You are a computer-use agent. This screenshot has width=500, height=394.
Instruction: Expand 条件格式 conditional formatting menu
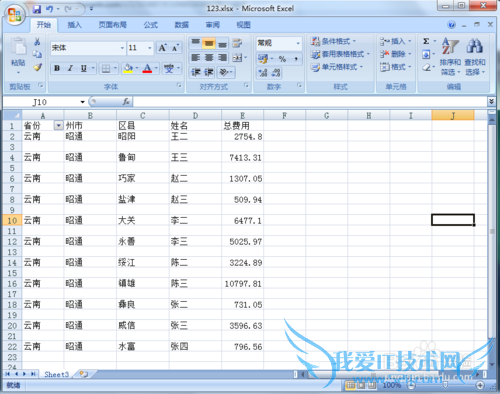[x=333, y=41]
